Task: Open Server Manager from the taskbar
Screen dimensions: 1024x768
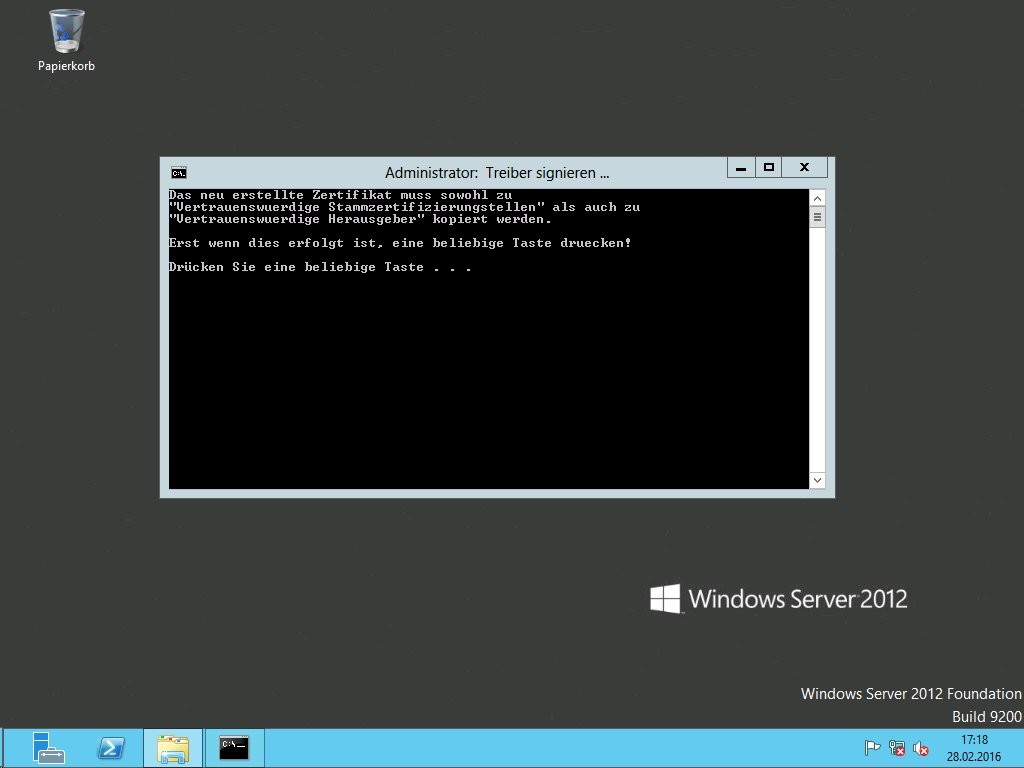Action: coord(47,748)
